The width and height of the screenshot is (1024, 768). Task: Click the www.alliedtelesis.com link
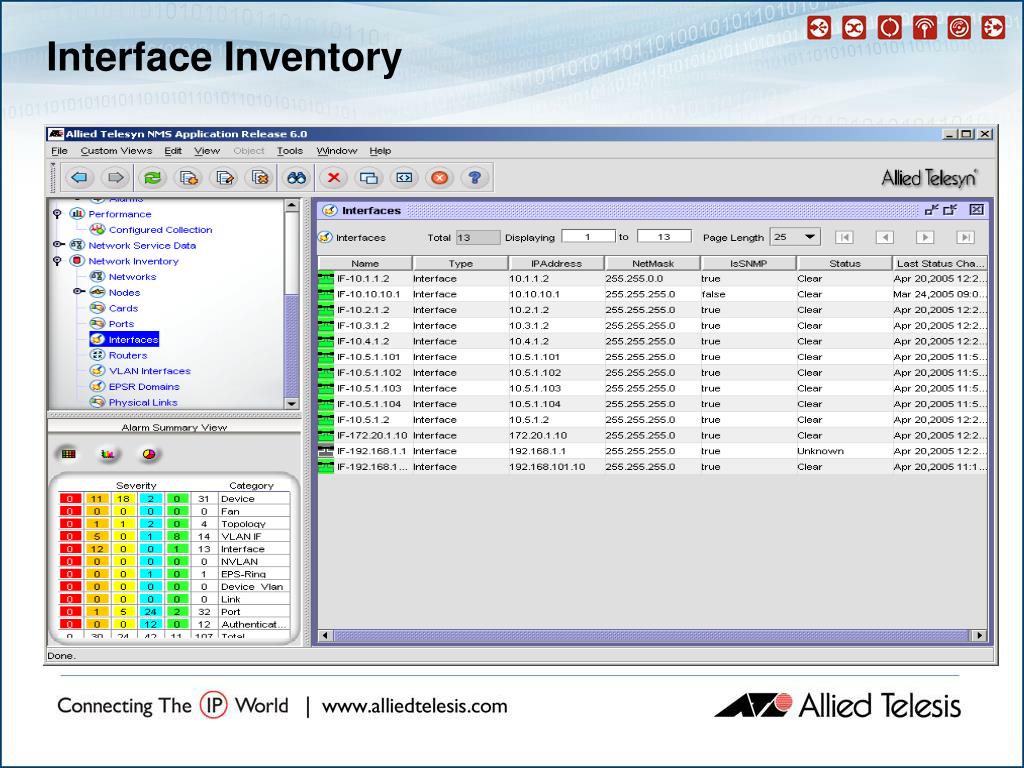click(414, 707)
